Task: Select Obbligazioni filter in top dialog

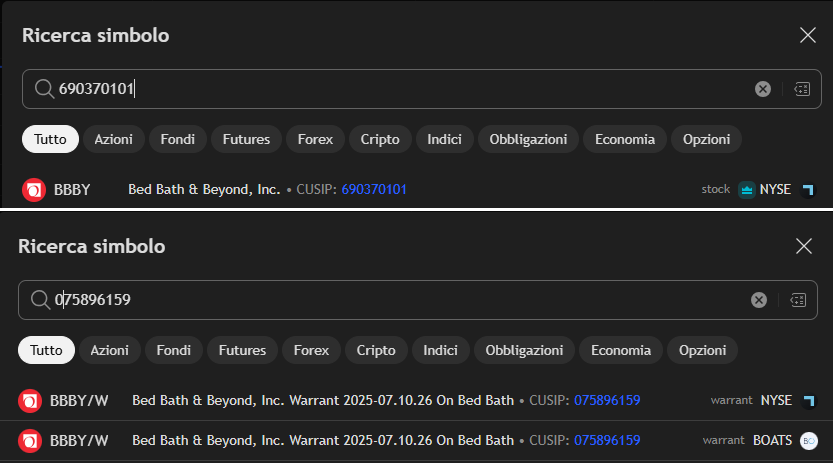Action: coord(528,139)
